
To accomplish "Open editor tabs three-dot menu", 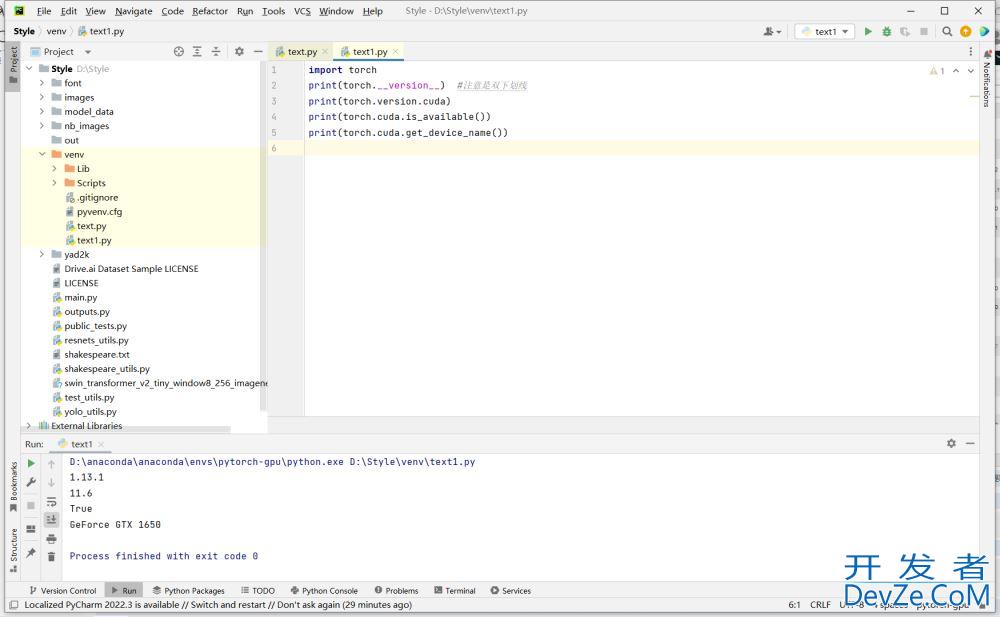I will coord(971,52).
